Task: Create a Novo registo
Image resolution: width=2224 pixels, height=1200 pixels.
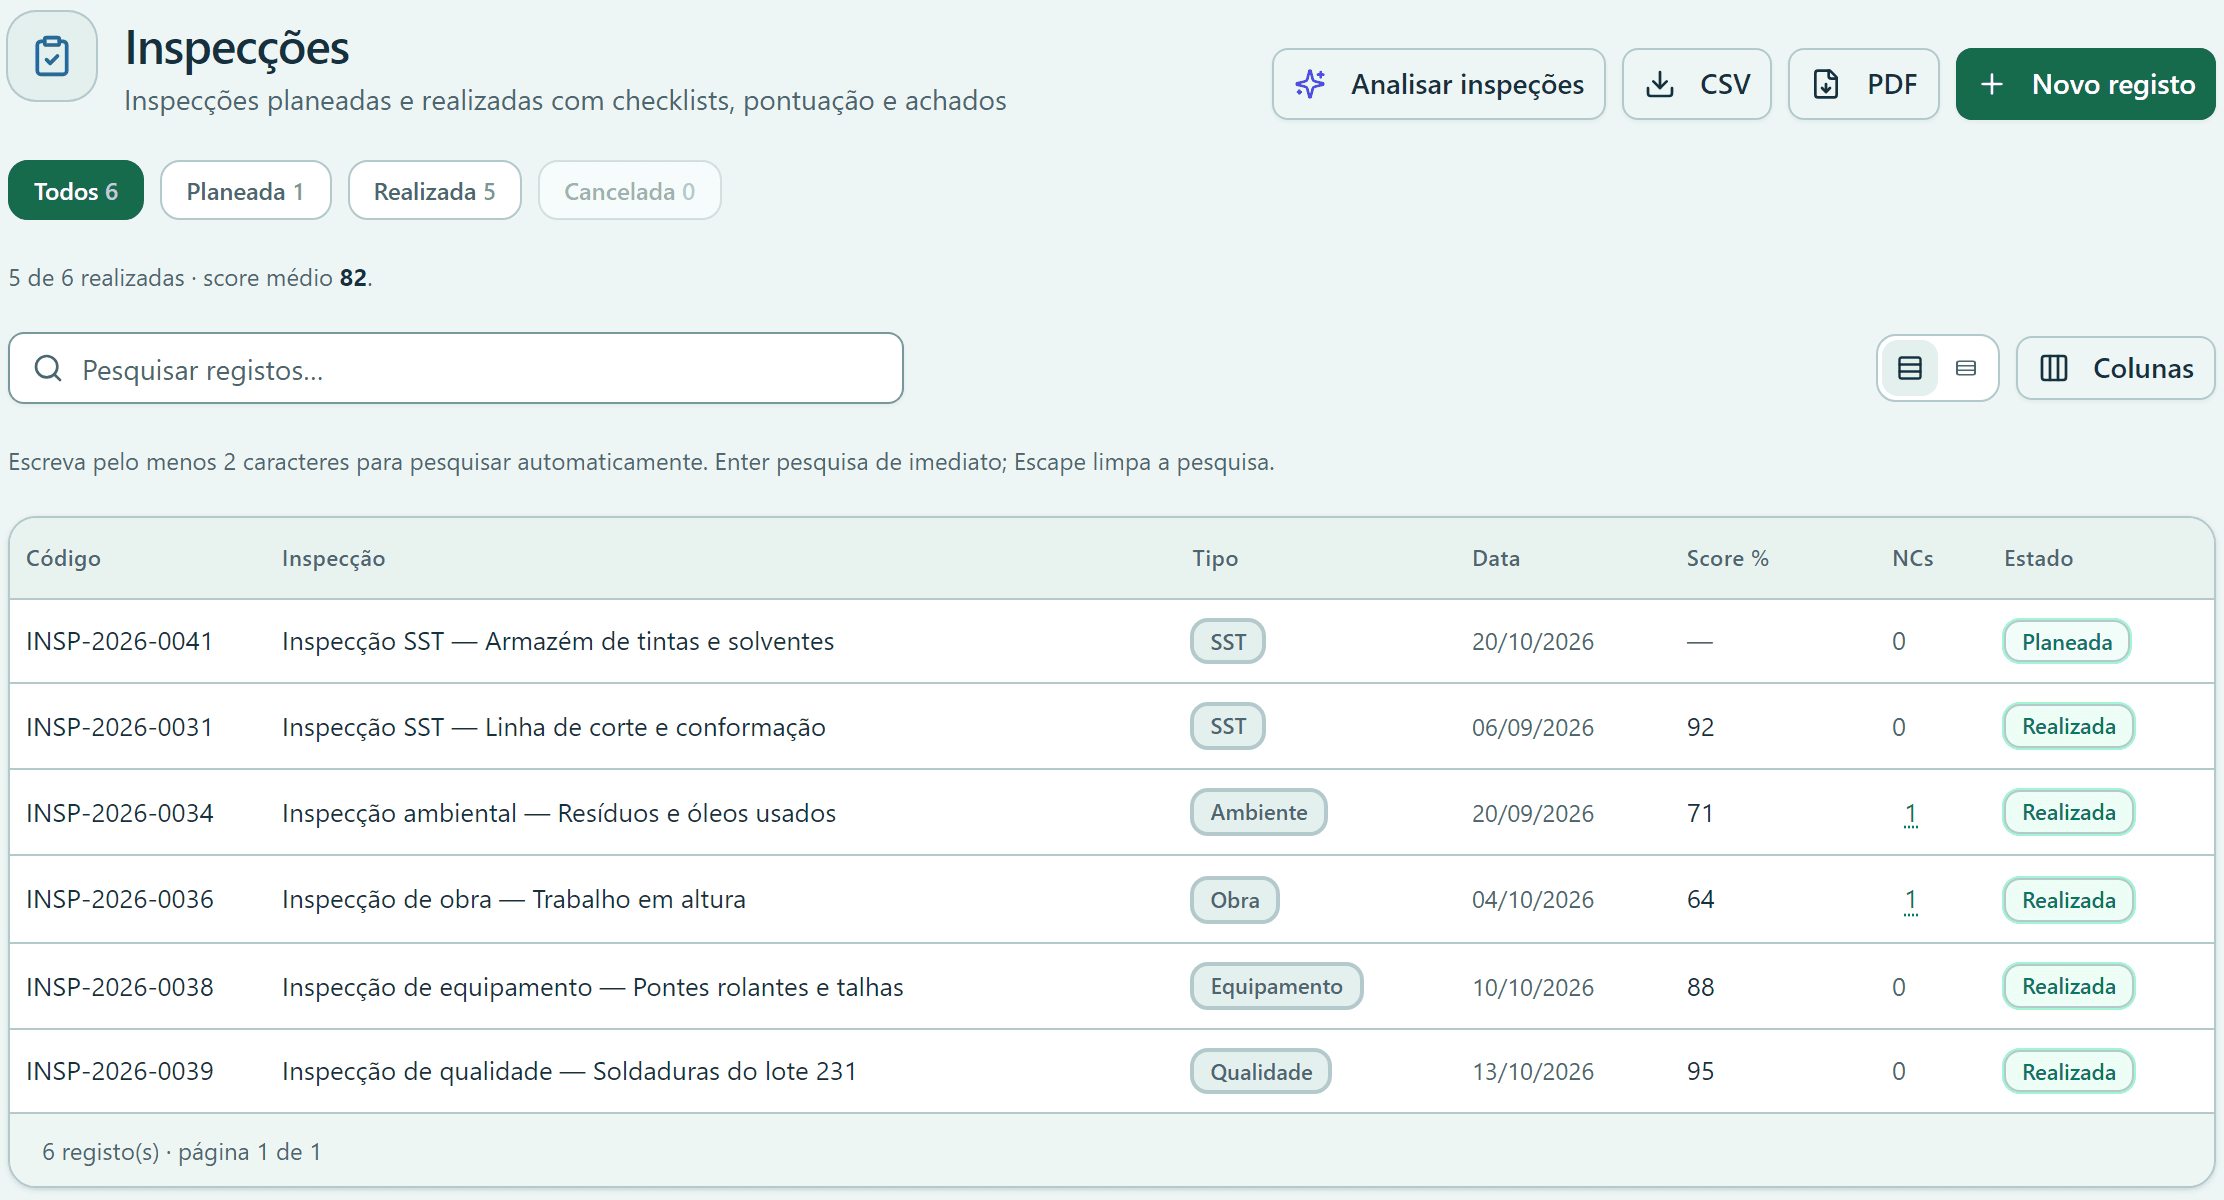Action: click(2085, 84)
